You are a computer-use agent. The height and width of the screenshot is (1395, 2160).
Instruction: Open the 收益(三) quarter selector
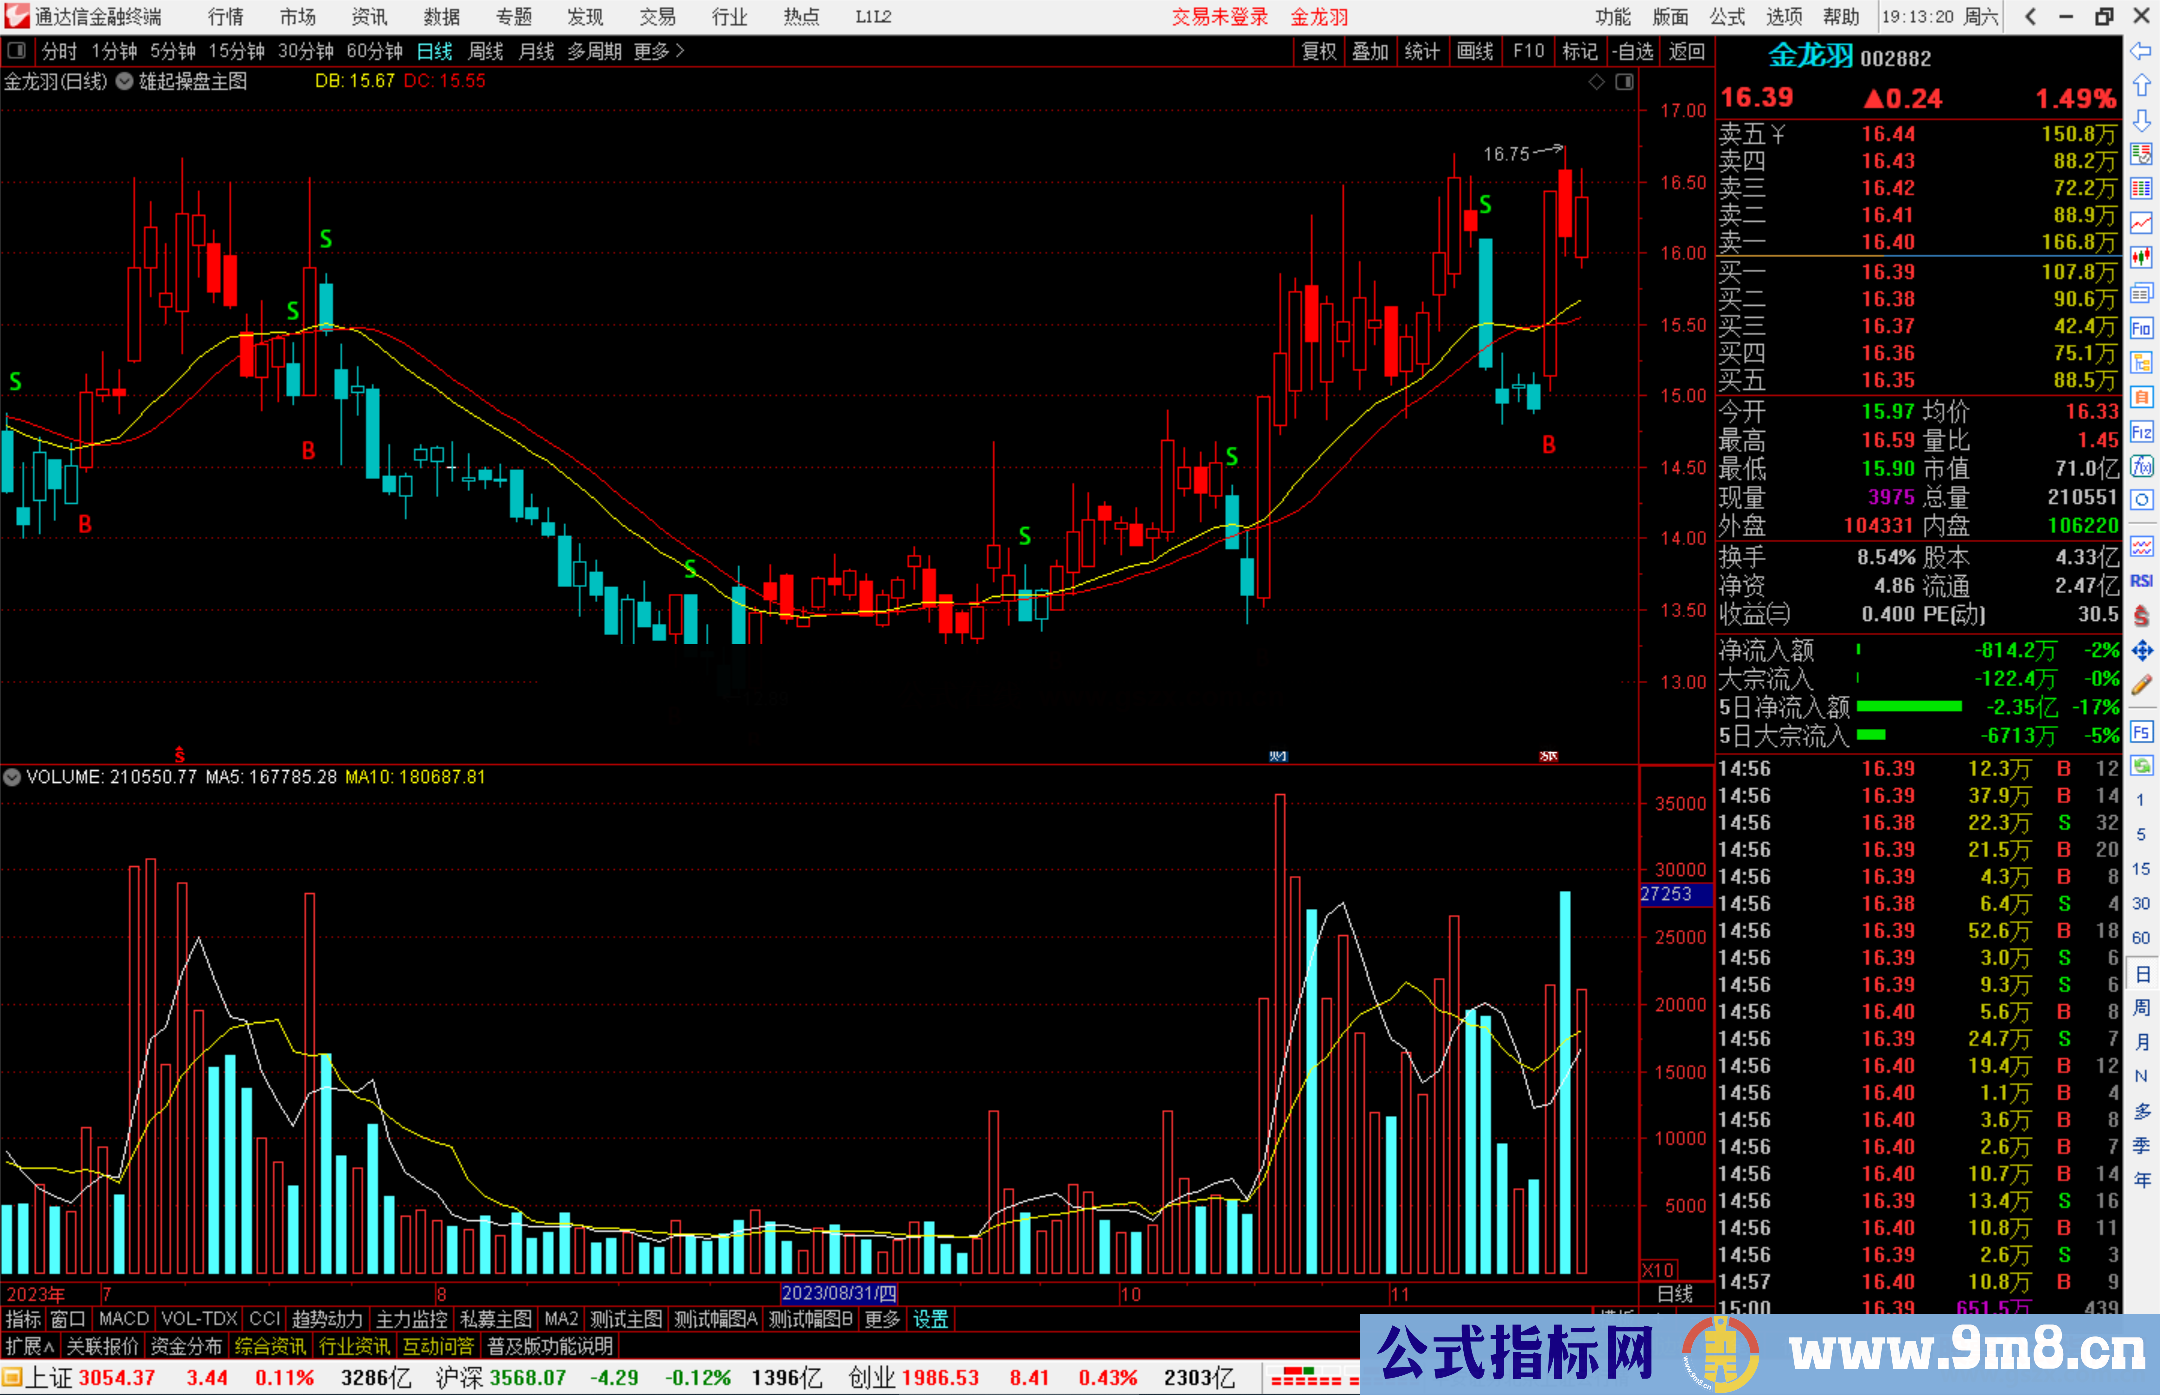(x=1754, y=614)
